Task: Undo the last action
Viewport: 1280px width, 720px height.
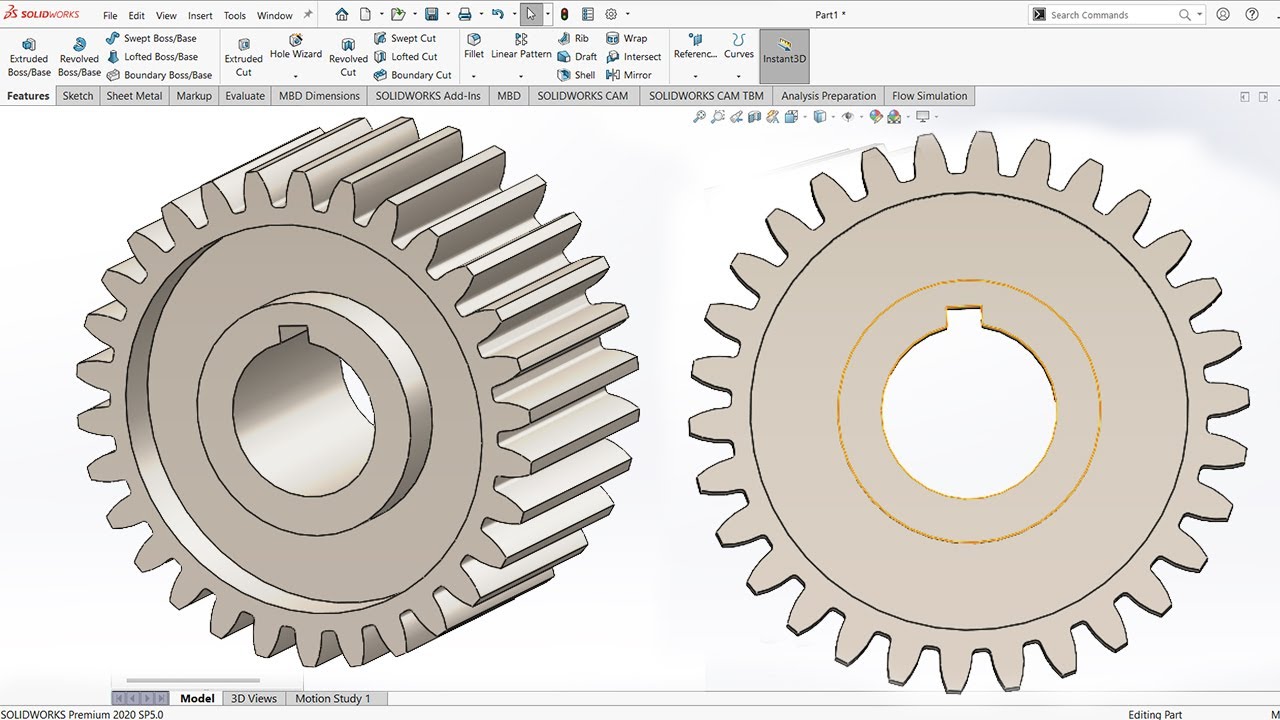Action: point(497,14)
